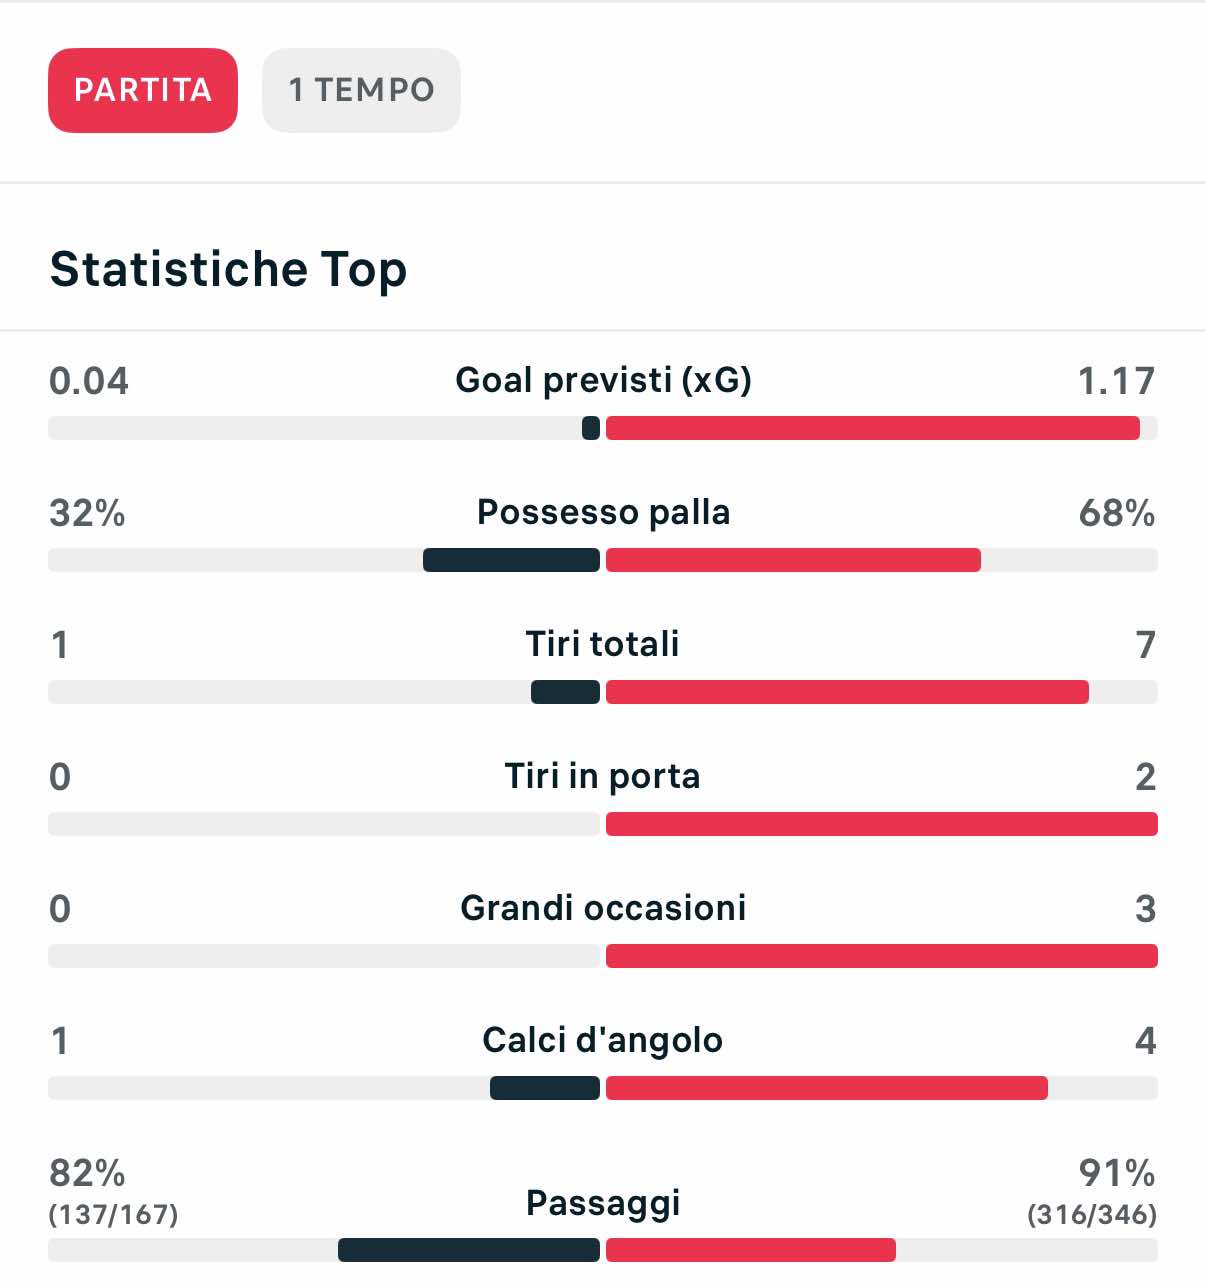Viewport: 1206px width, 1284px height.
Task: Switch to the PARTITA tab
Action: coord(143,90)
